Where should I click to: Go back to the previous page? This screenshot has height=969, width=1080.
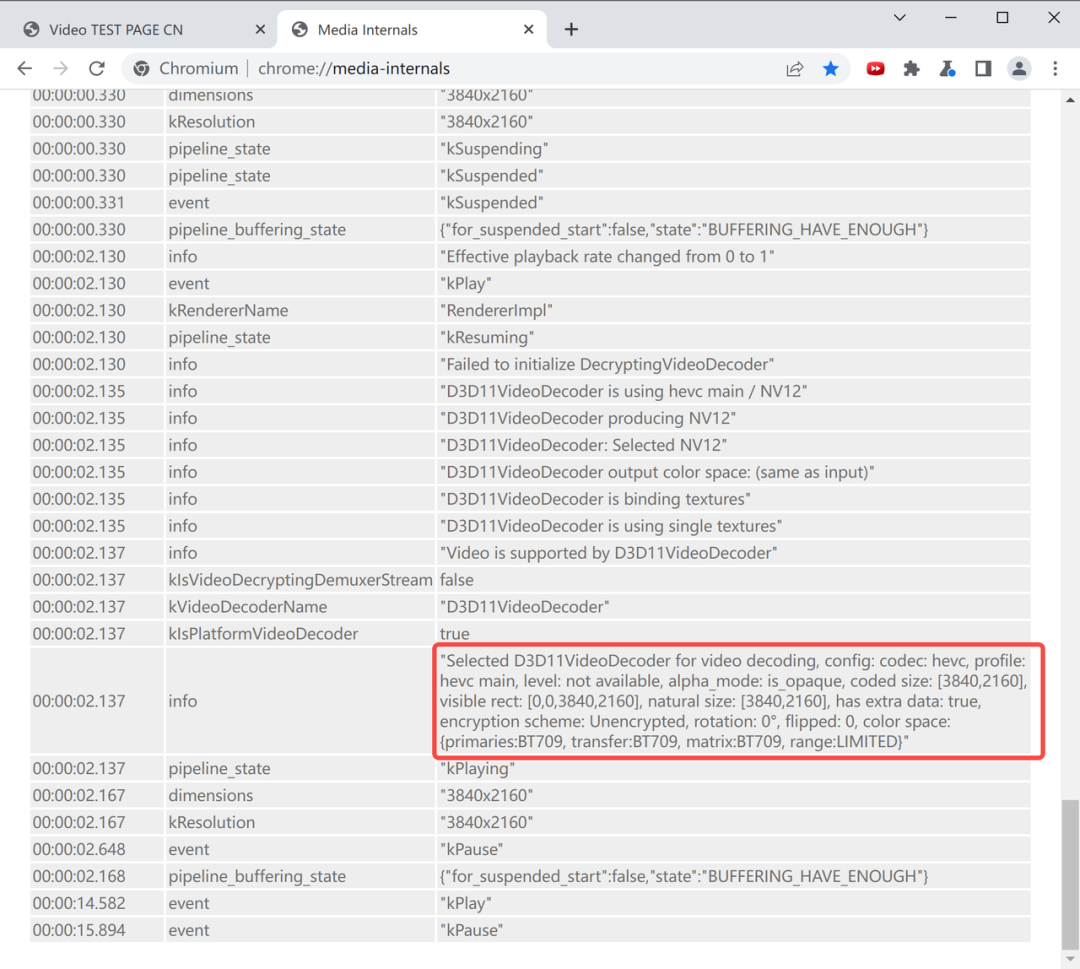click(x=25, y=69)
